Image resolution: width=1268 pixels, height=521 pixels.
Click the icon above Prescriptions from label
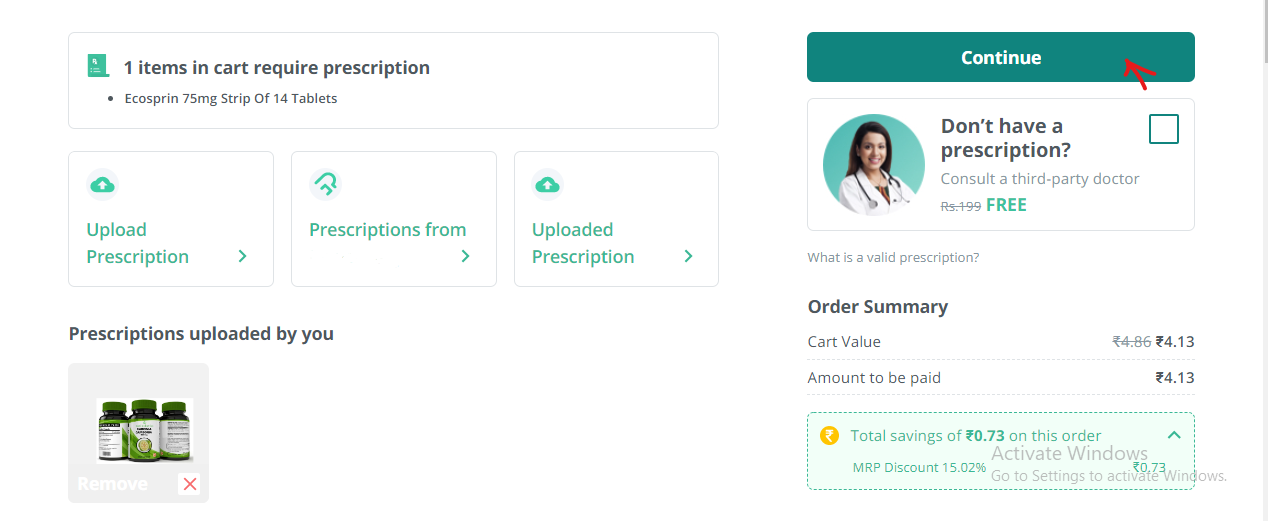(x=325, y=184)
